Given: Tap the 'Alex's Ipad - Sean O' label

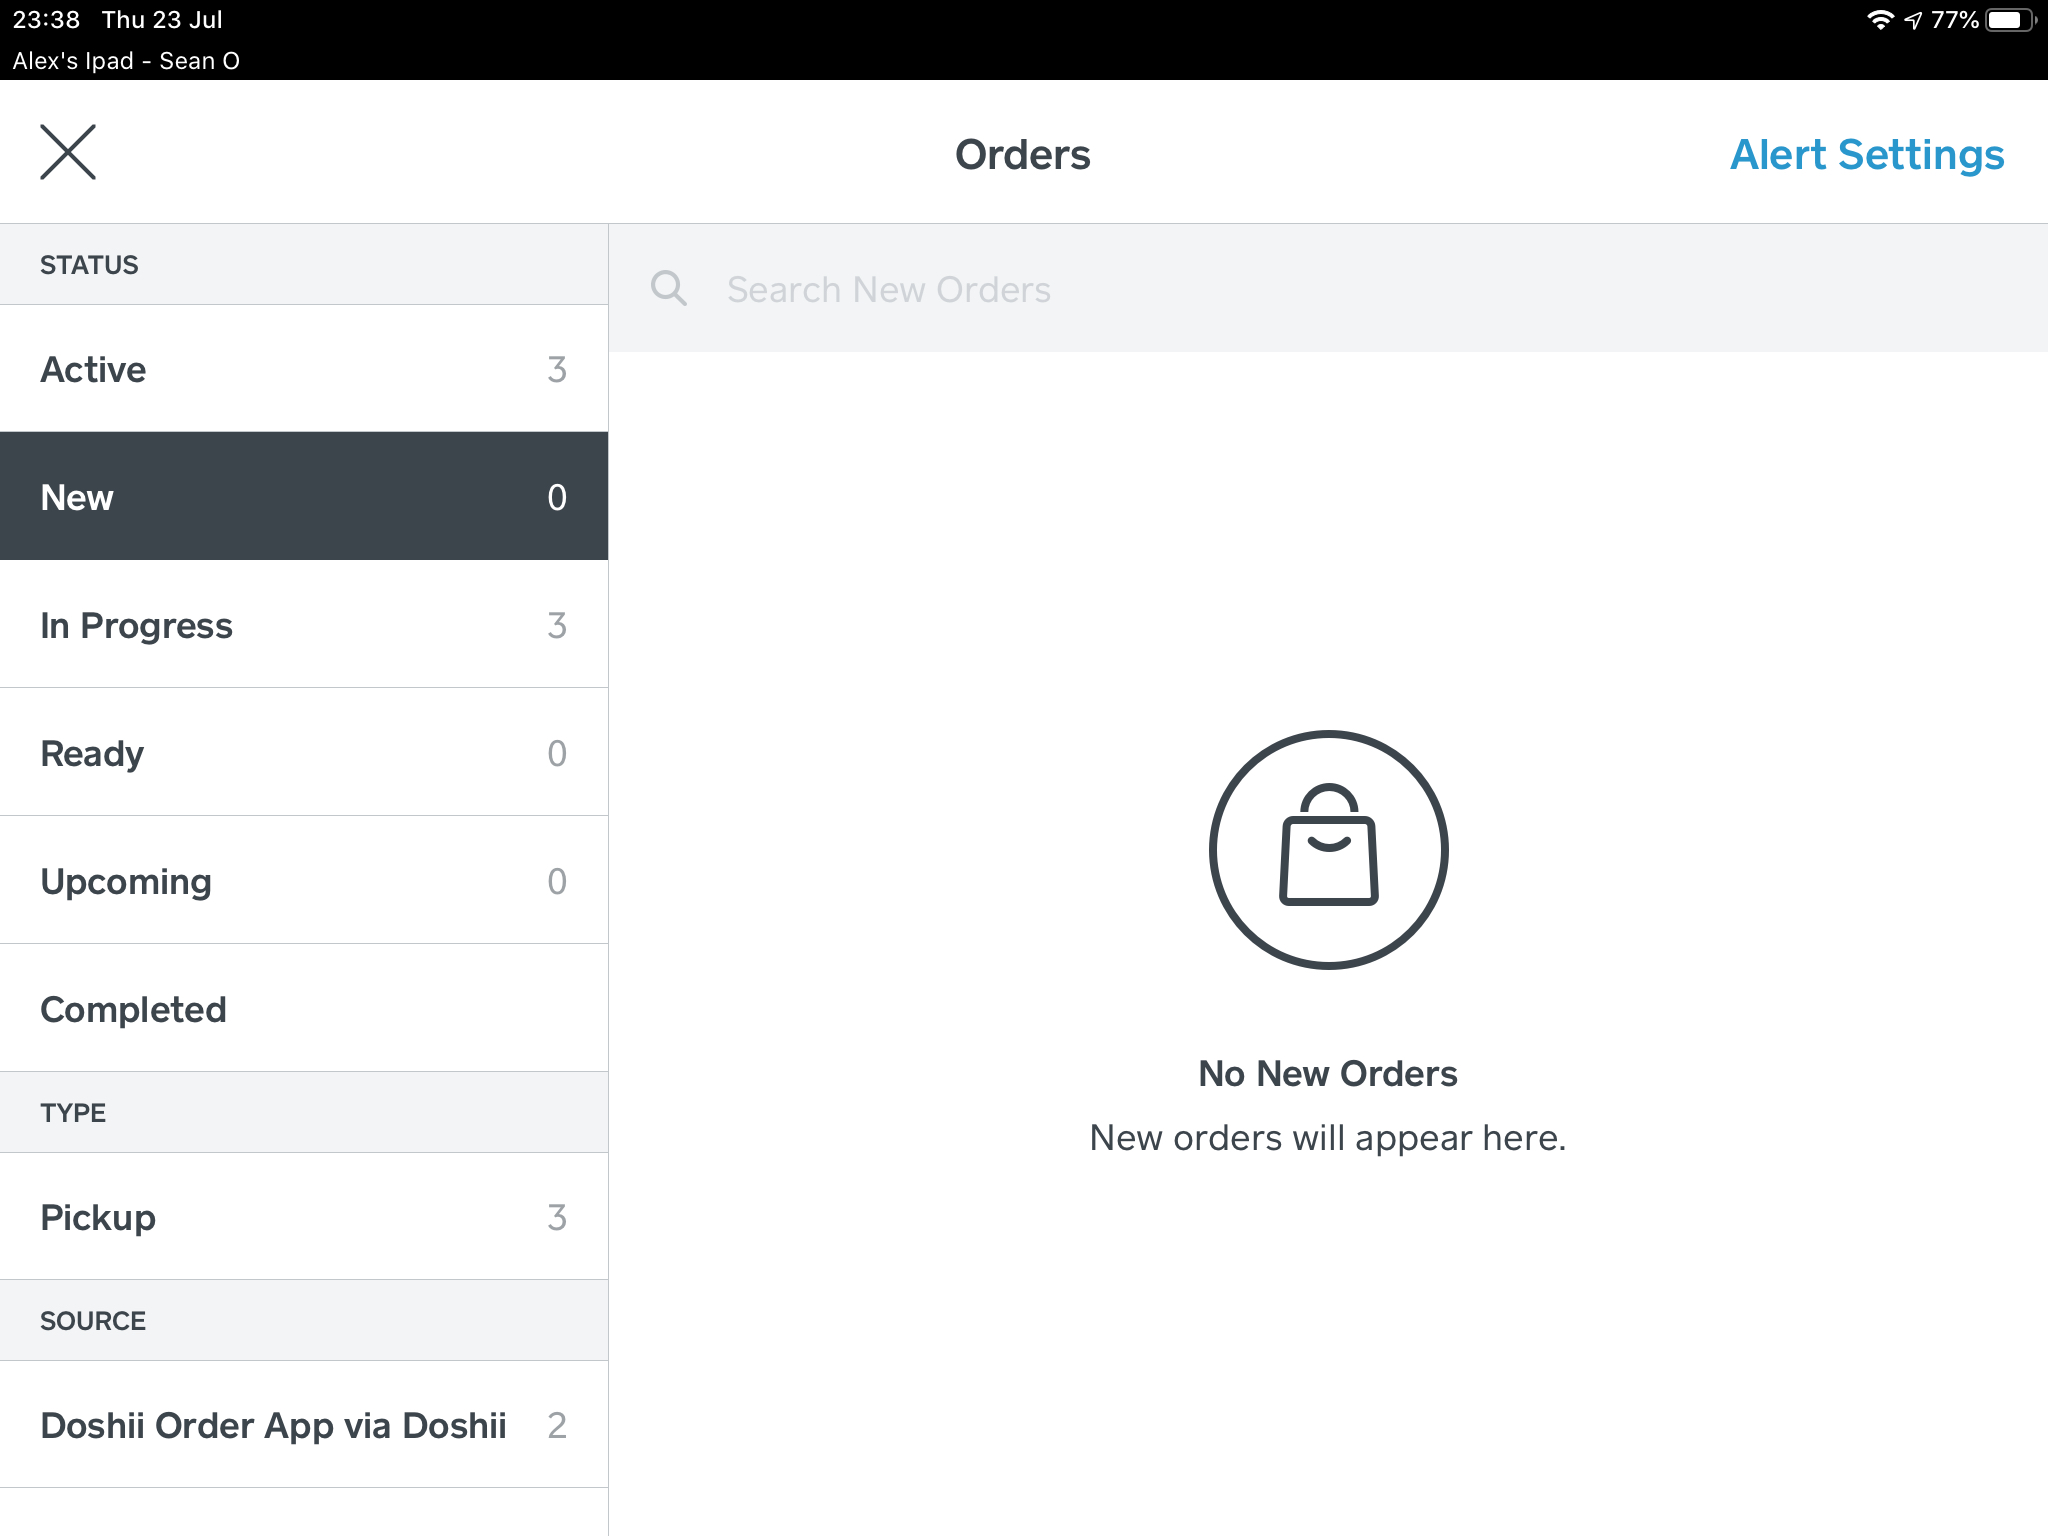Looking at the screenshot, I should pos(126,61).
